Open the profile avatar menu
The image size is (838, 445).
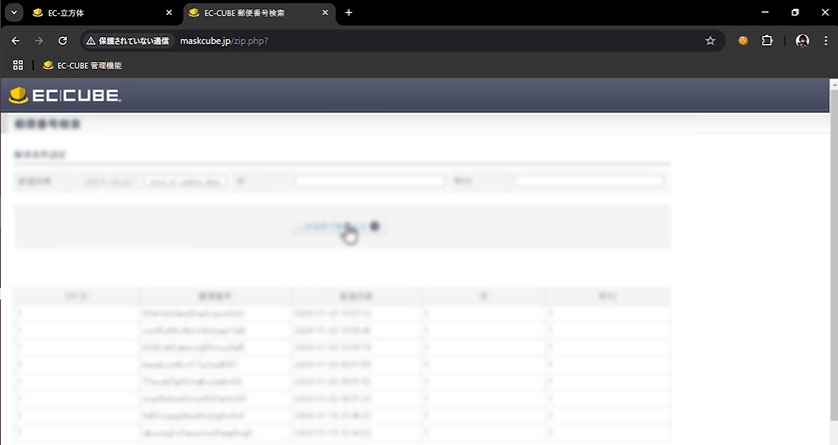(x=802, y=41)
